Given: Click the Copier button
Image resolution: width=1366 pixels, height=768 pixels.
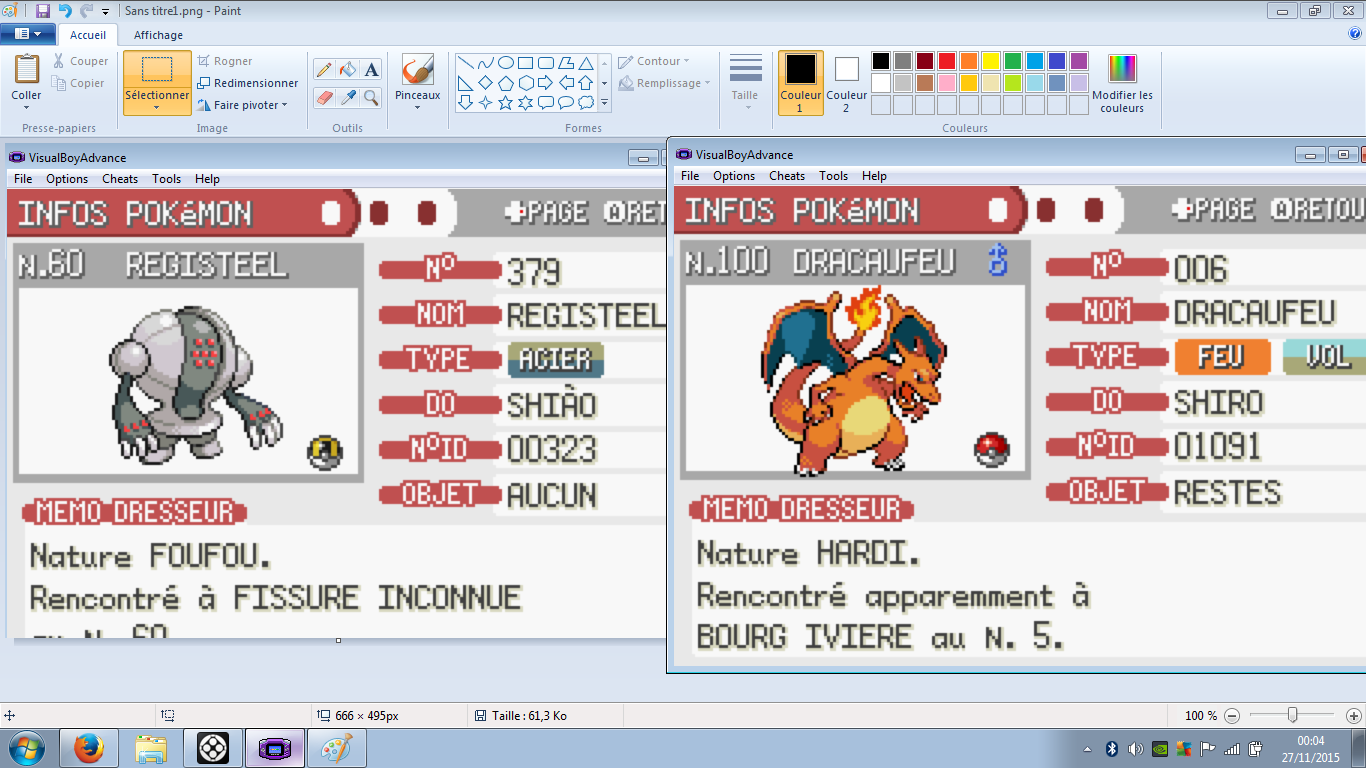Looking at the screenshot, I should point(79,83).
